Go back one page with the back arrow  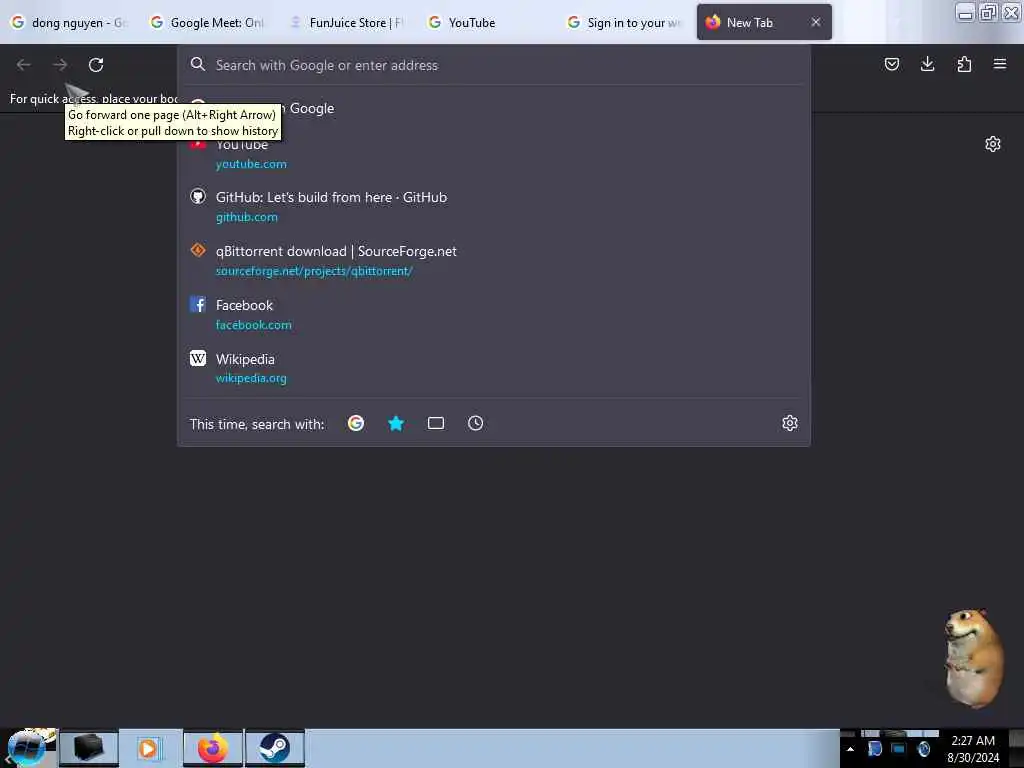24,65
